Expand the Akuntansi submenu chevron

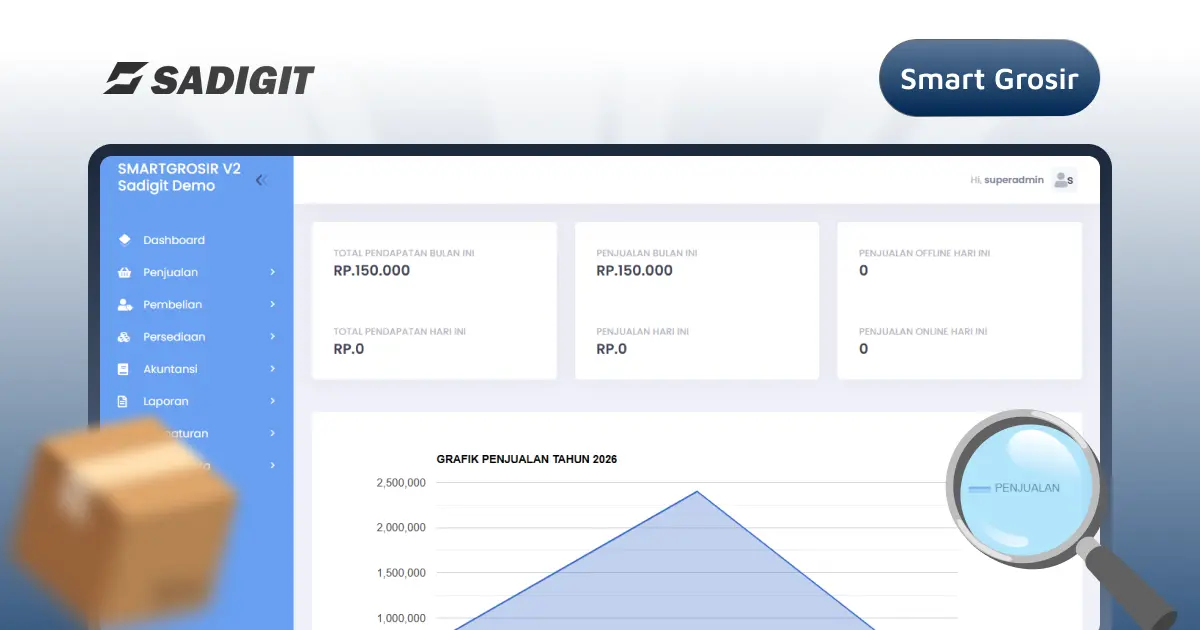pyautogui.click(x=272, y=369)
